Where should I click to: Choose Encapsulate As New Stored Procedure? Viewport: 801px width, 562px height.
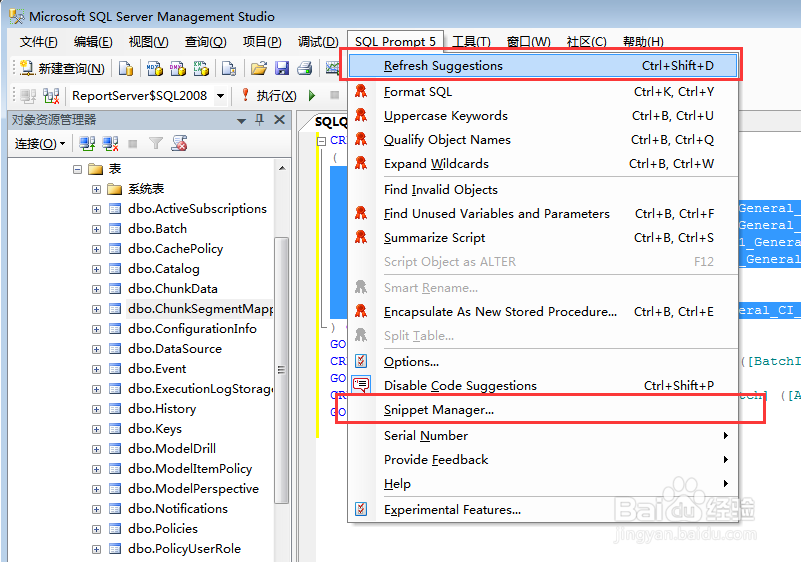click(x=543, y=312)
